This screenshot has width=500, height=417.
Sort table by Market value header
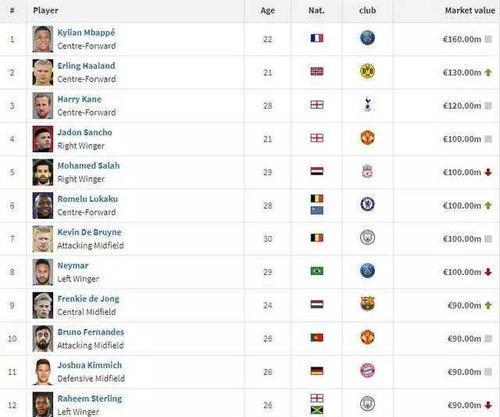coord(470,11)
